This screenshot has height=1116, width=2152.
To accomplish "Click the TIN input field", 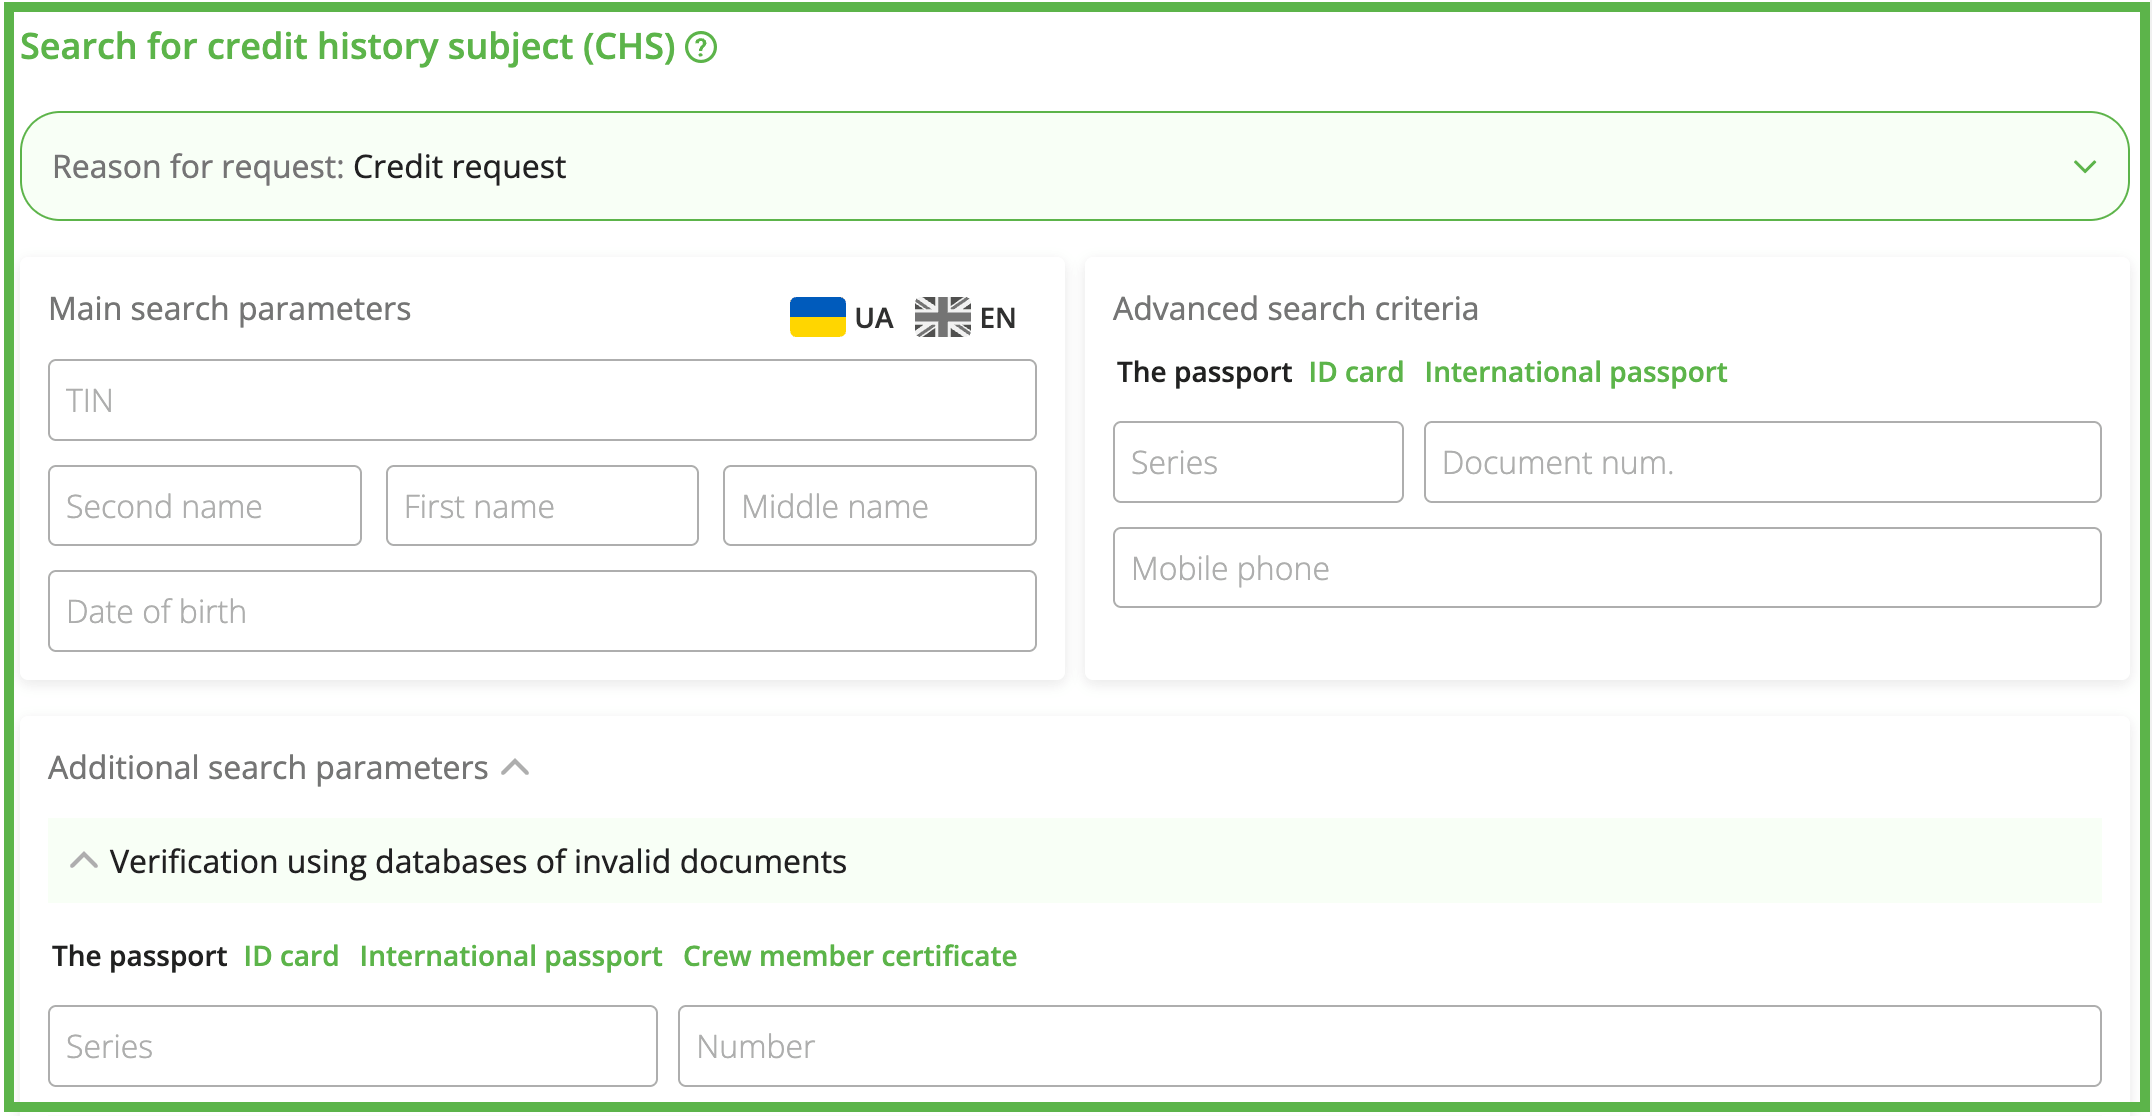I will click(x=542, y=400).
